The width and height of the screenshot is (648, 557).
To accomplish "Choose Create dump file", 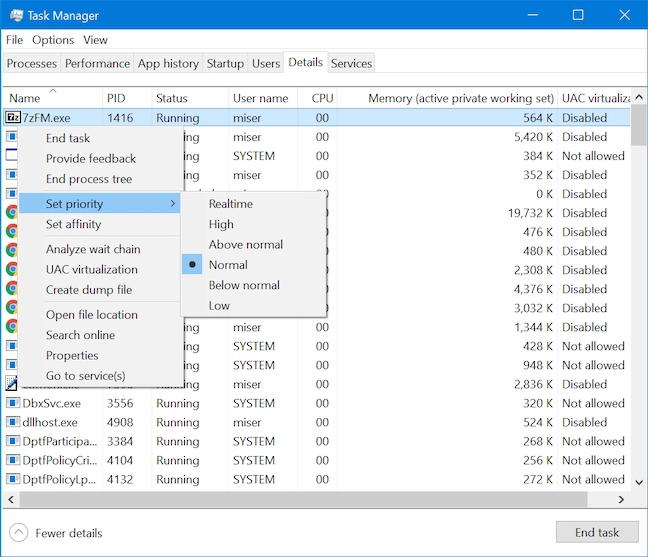I will tap(89, 290).
